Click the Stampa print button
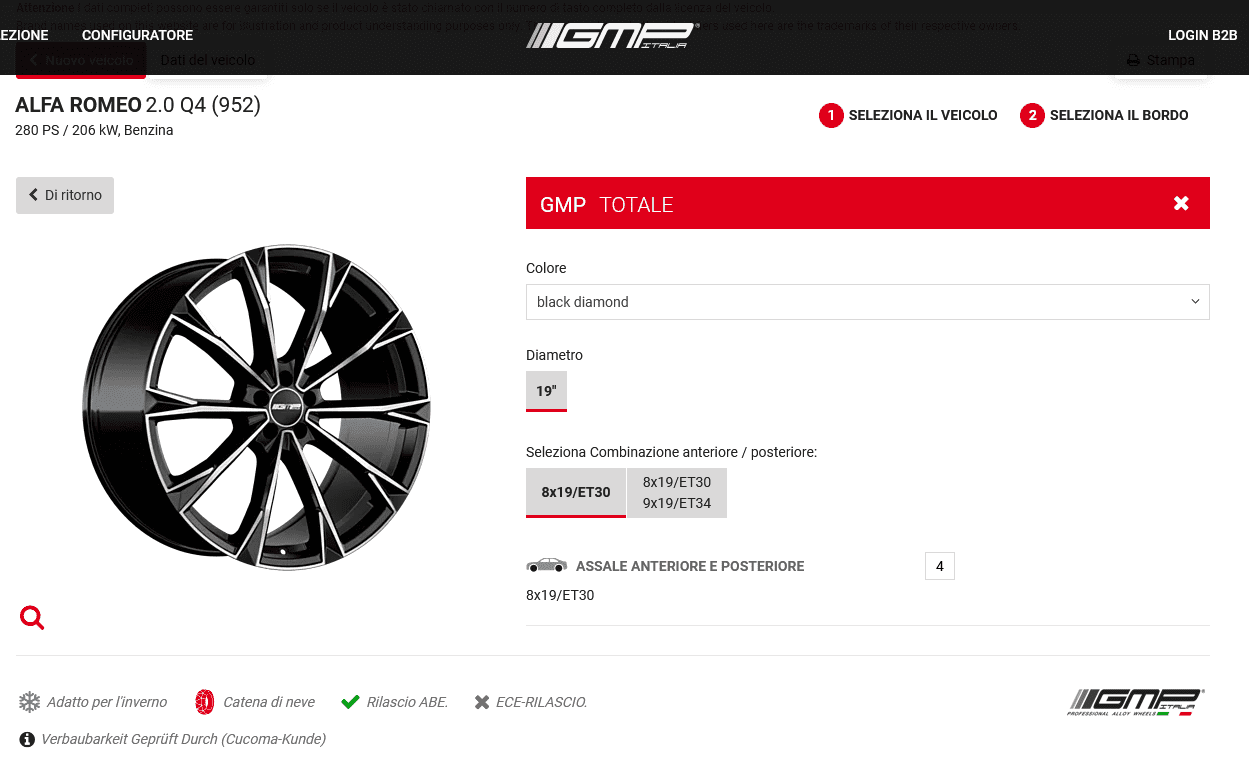The width and height of the screenshot is (1249, 771). (x=1160, y=60)
